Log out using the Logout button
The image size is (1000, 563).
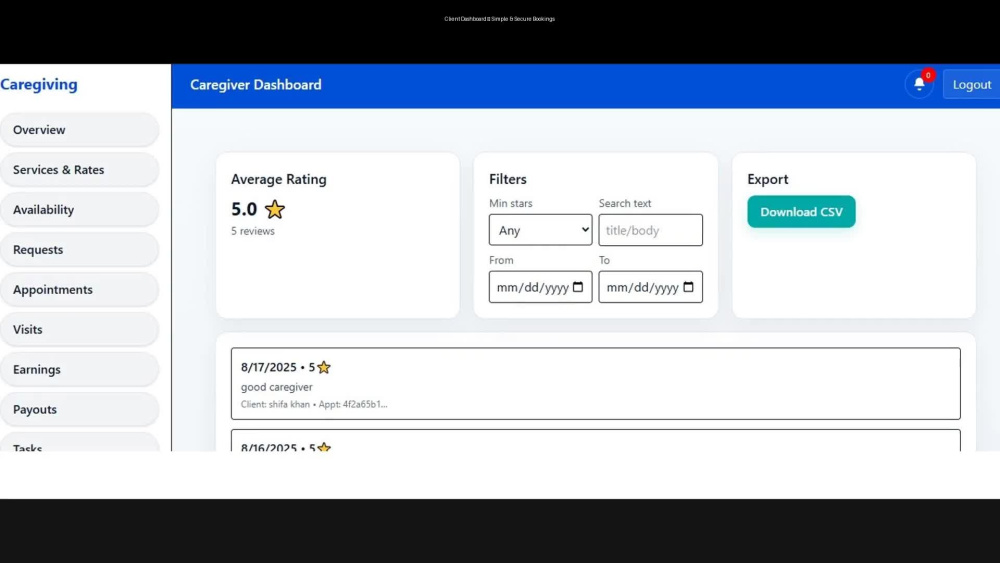coord(971,84)
